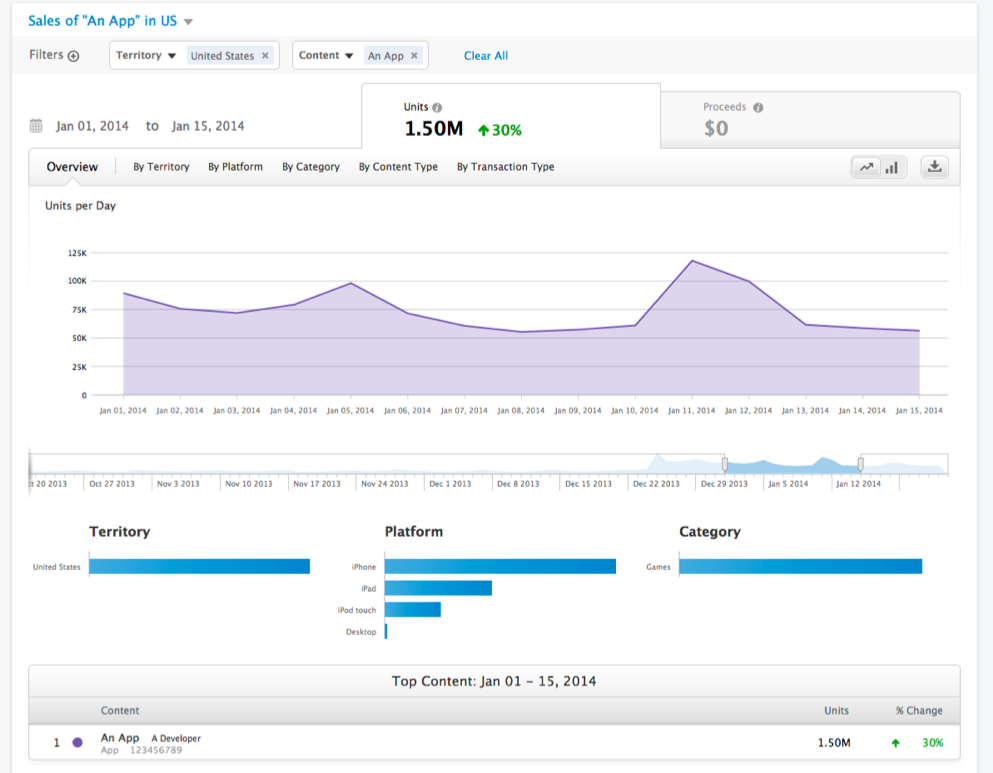Switch to line chart view
Viewport: 993px width, 773px height.
tap(866, 168)
